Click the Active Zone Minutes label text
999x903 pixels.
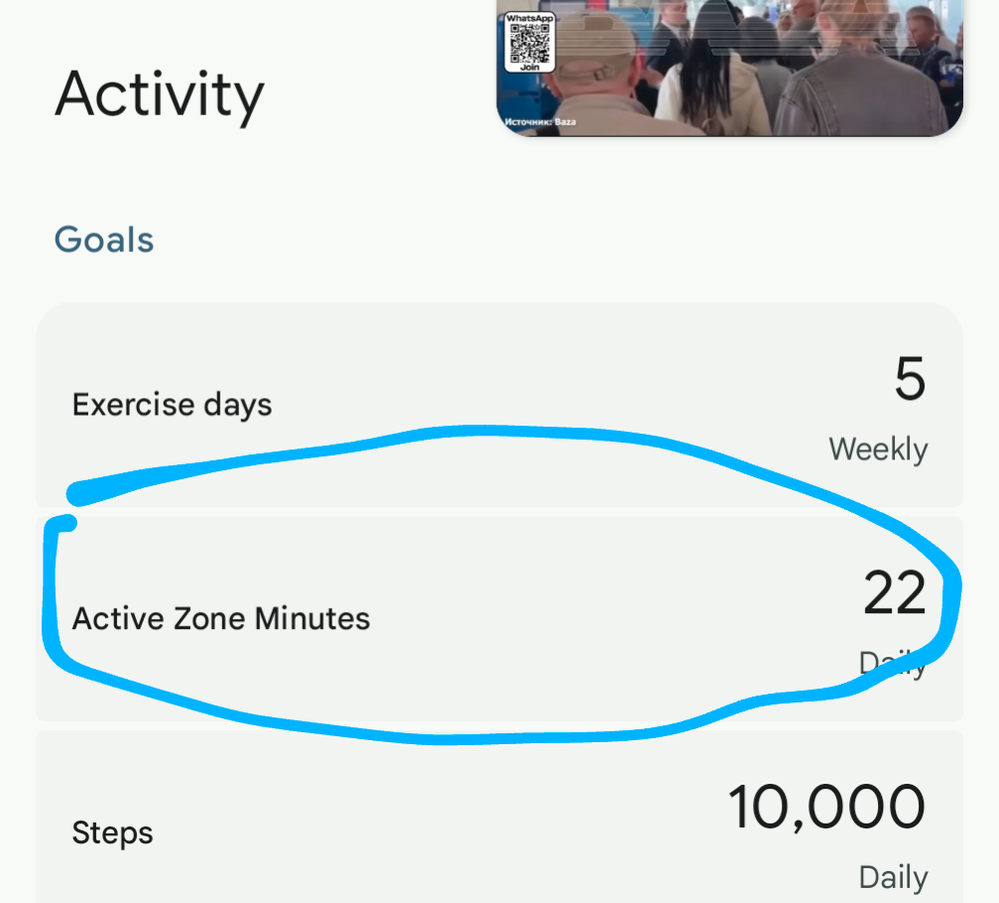click(221, 619)
